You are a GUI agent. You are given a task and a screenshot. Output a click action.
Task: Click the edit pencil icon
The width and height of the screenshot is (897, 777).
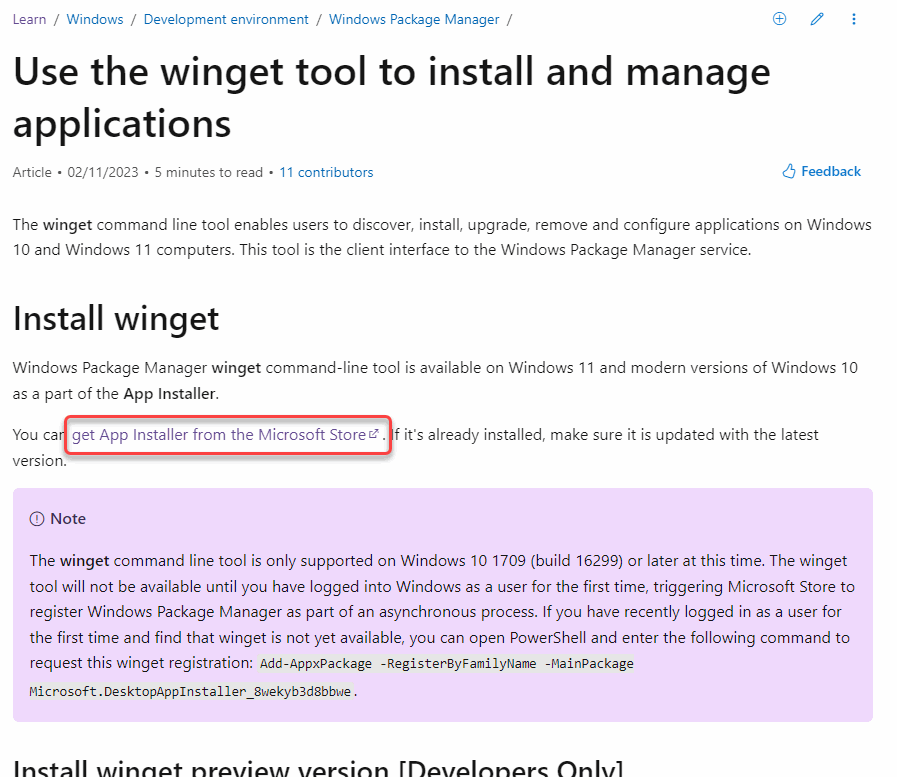[817, 19]
